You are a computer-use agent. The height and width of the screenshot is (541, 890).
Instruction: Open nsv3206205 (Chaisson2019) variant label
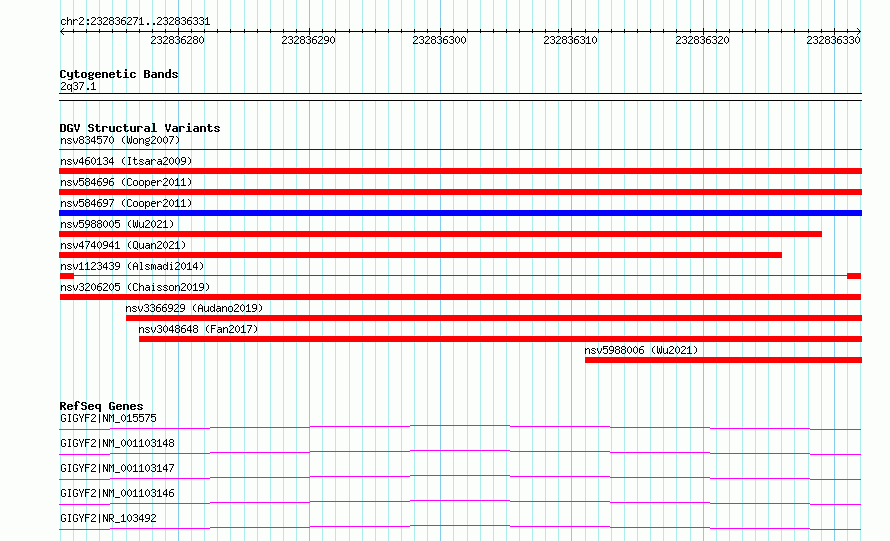(135, 287)
